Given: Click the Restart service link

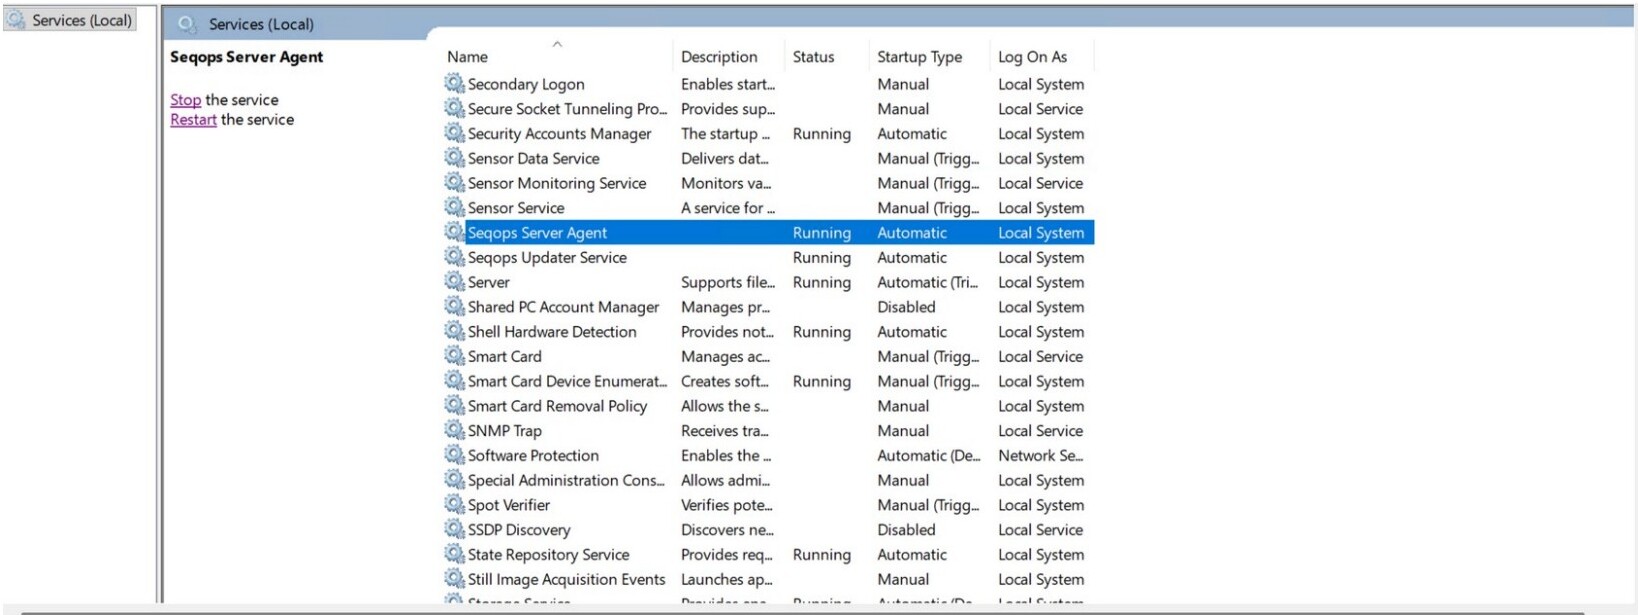Looking at the screenshot, I should tap(193, 119).
